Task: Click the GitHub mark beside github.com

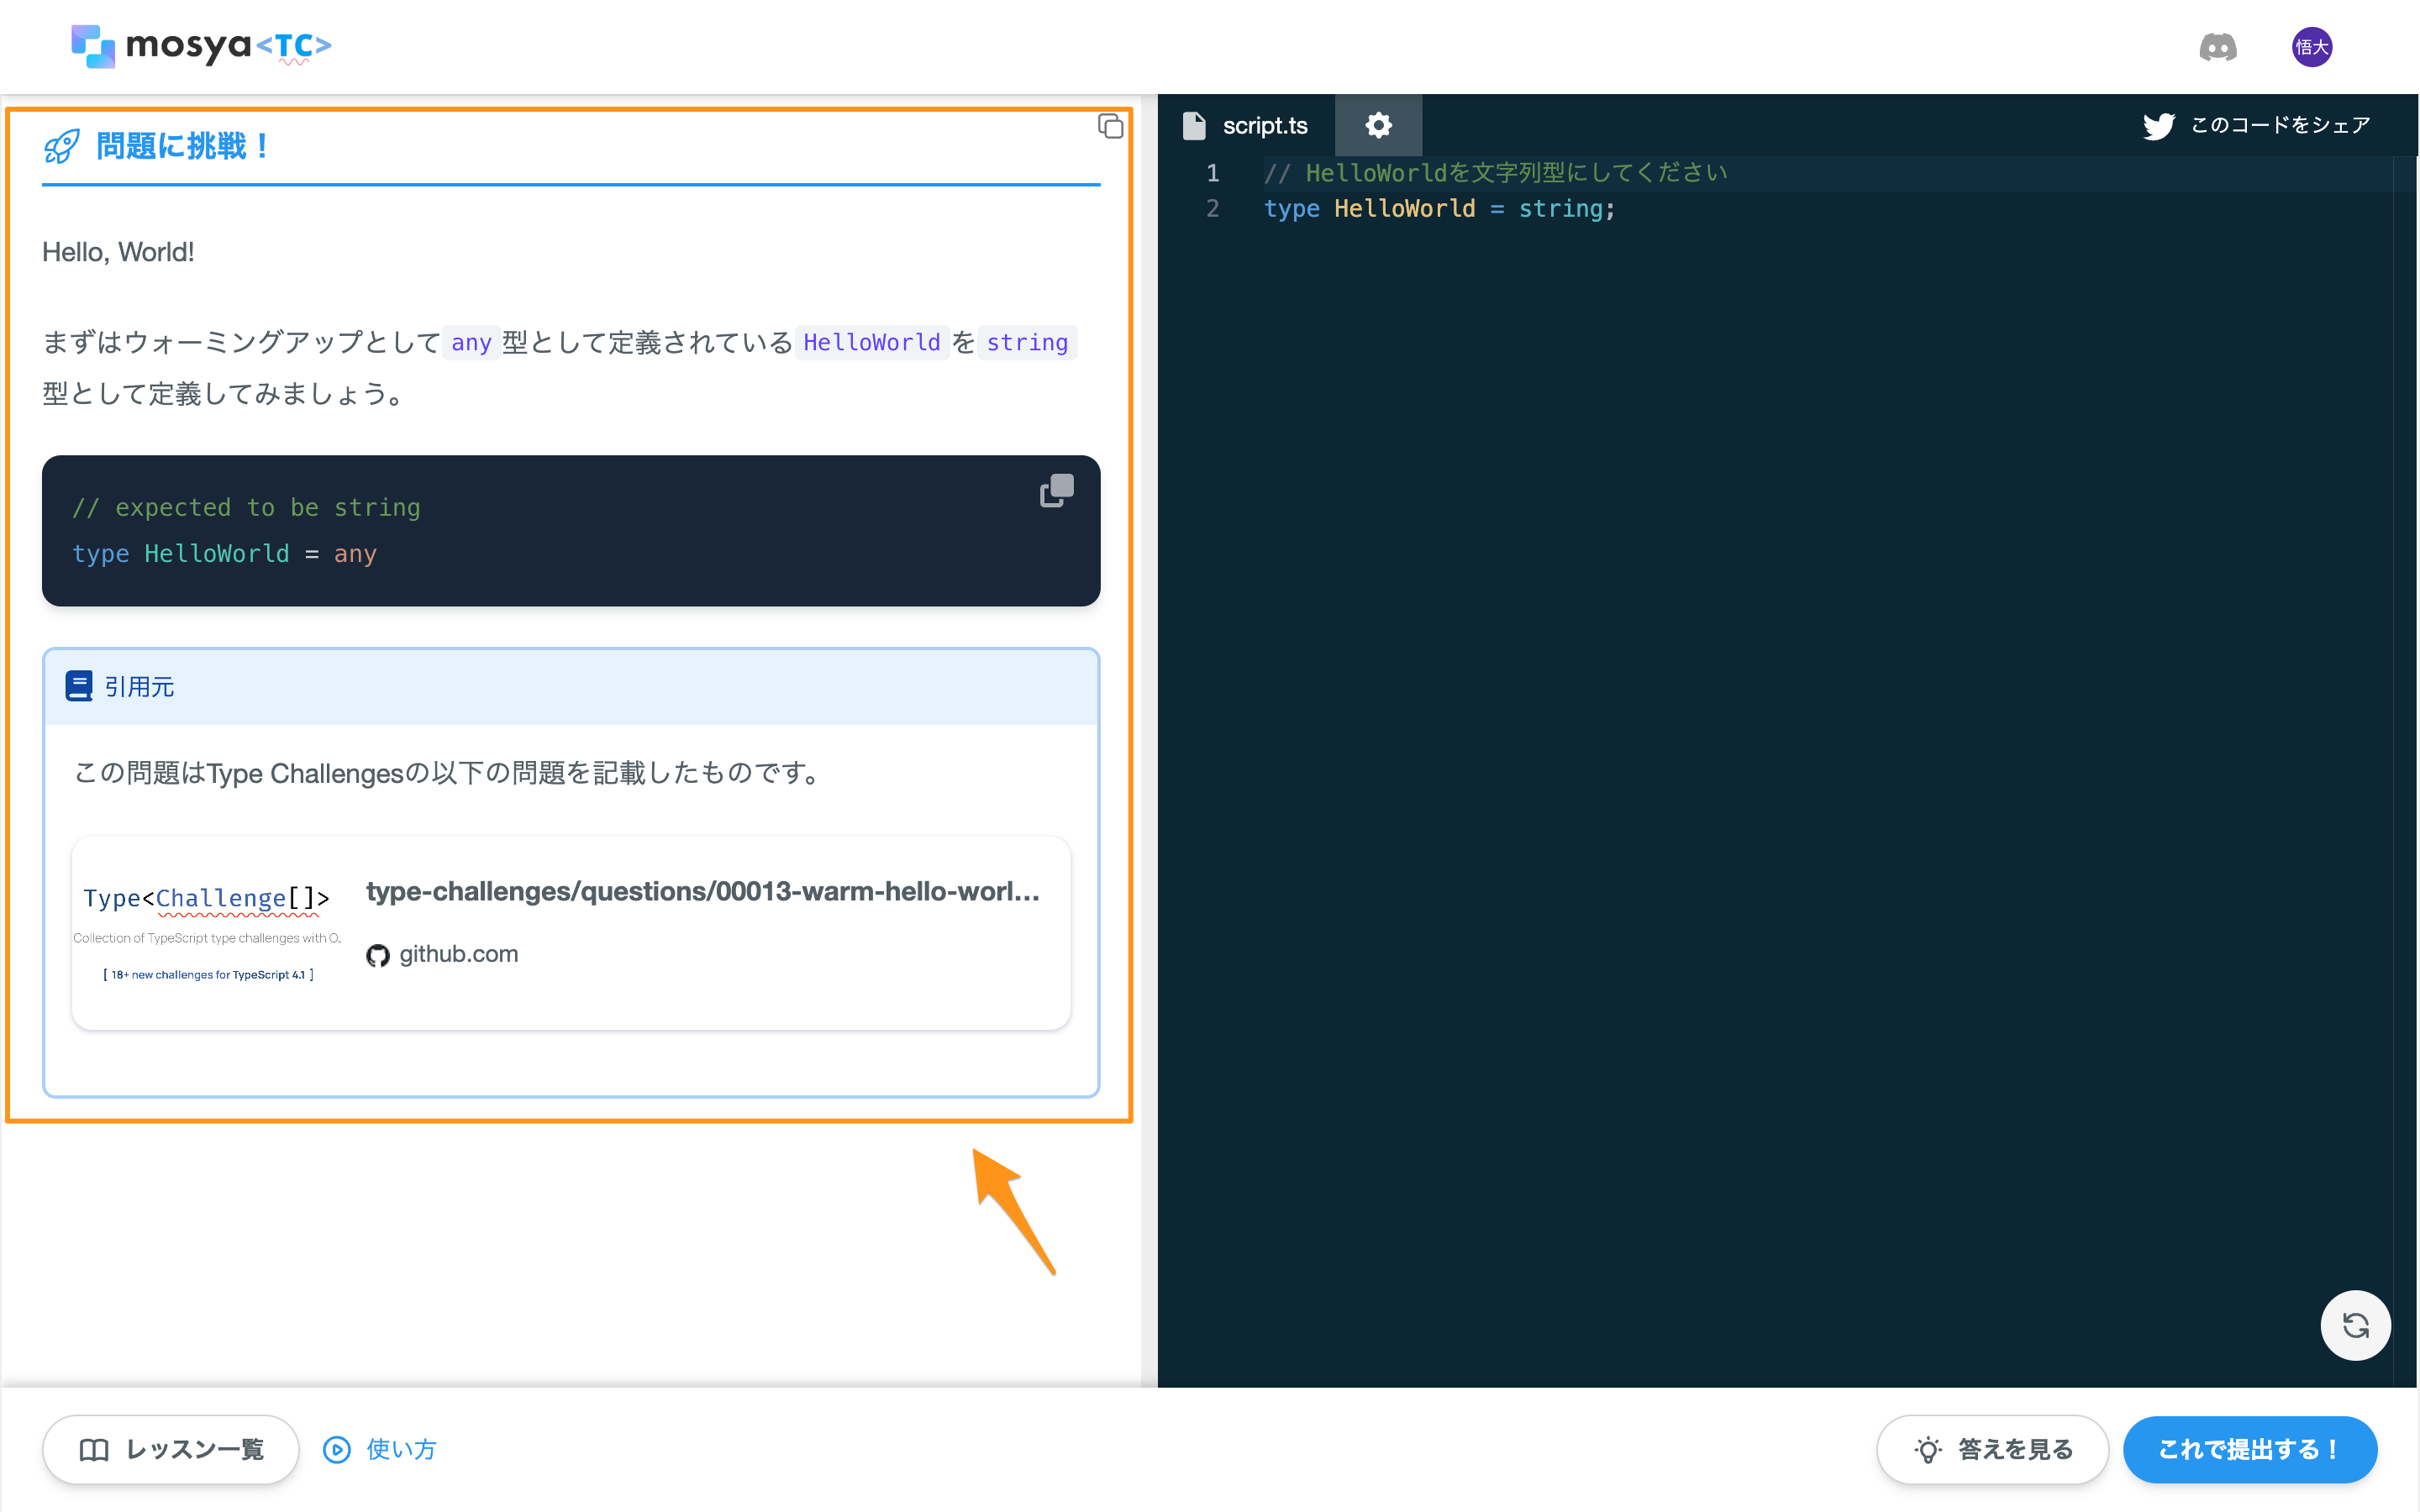Action: click(x=377, y=955)
